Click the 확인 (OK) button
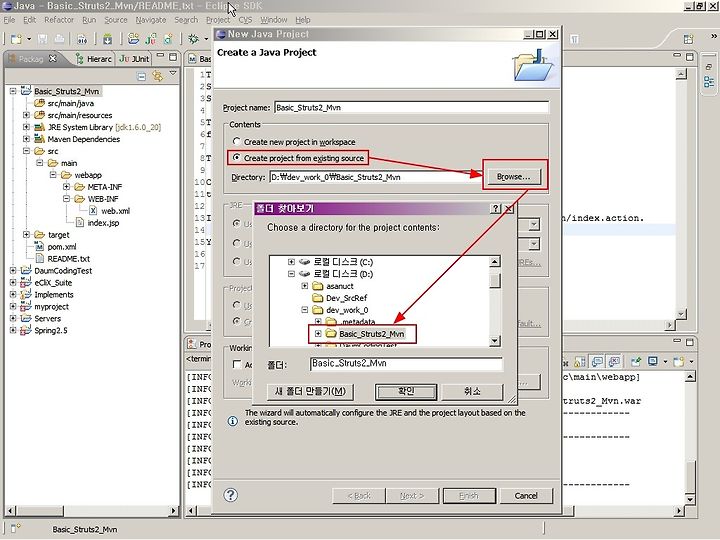The width and height of the screenshot is (720, 540). pos(406,391)
